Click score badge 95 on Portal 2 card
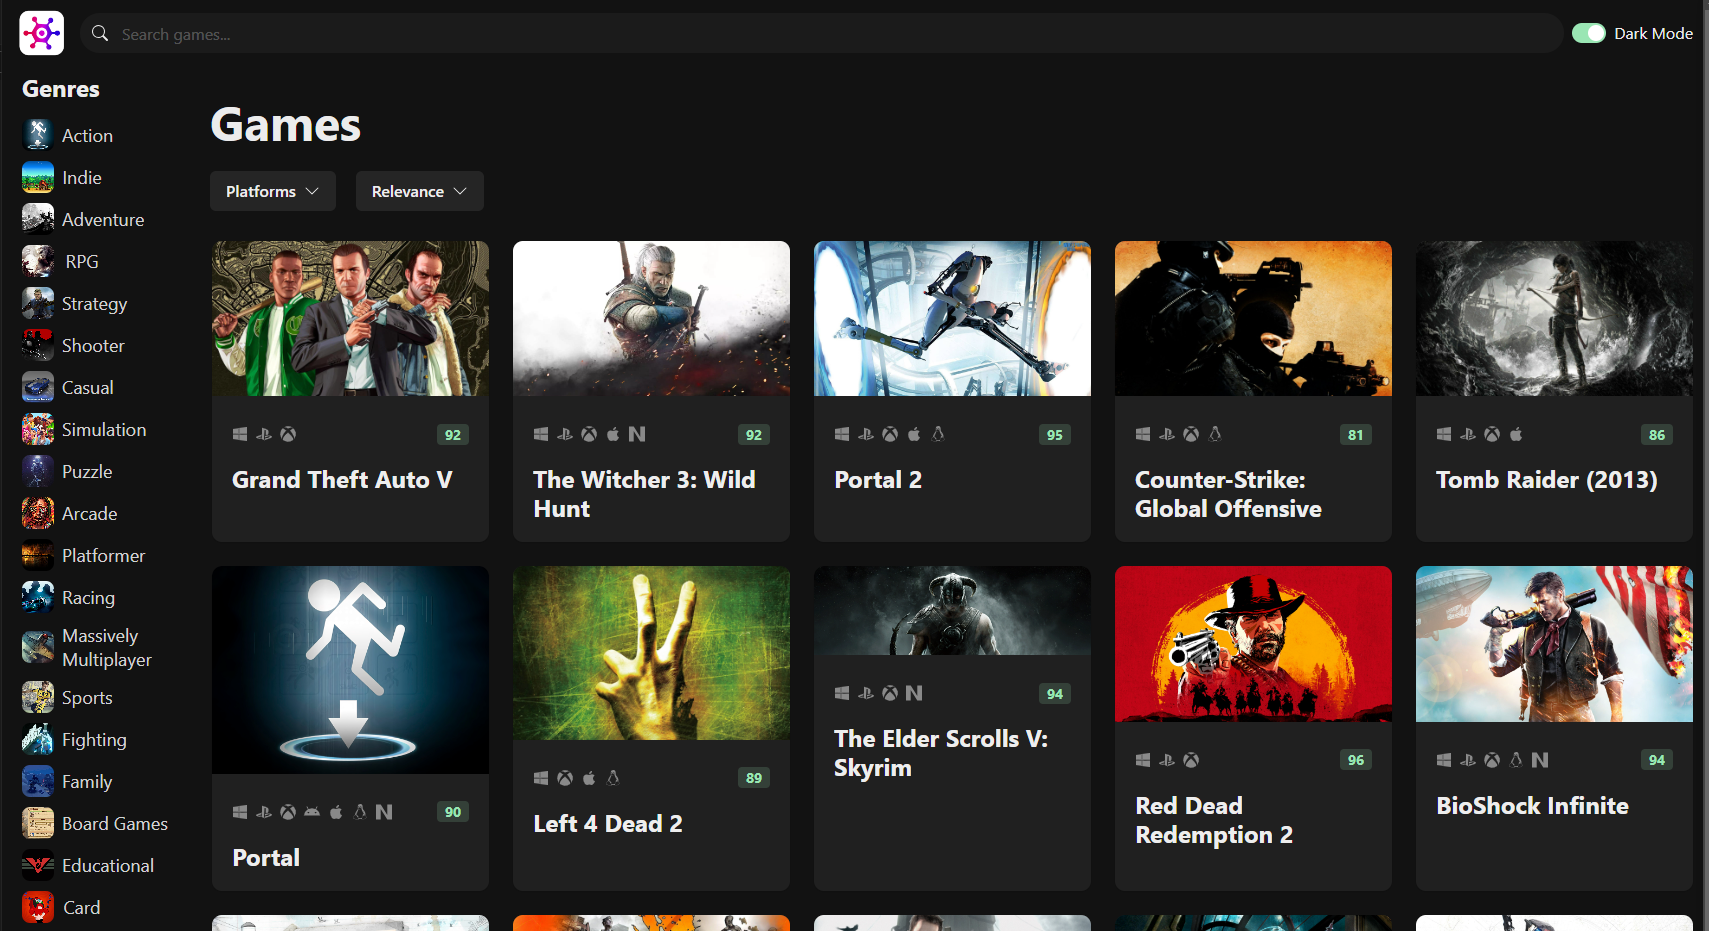 (x=1054, y=435)
